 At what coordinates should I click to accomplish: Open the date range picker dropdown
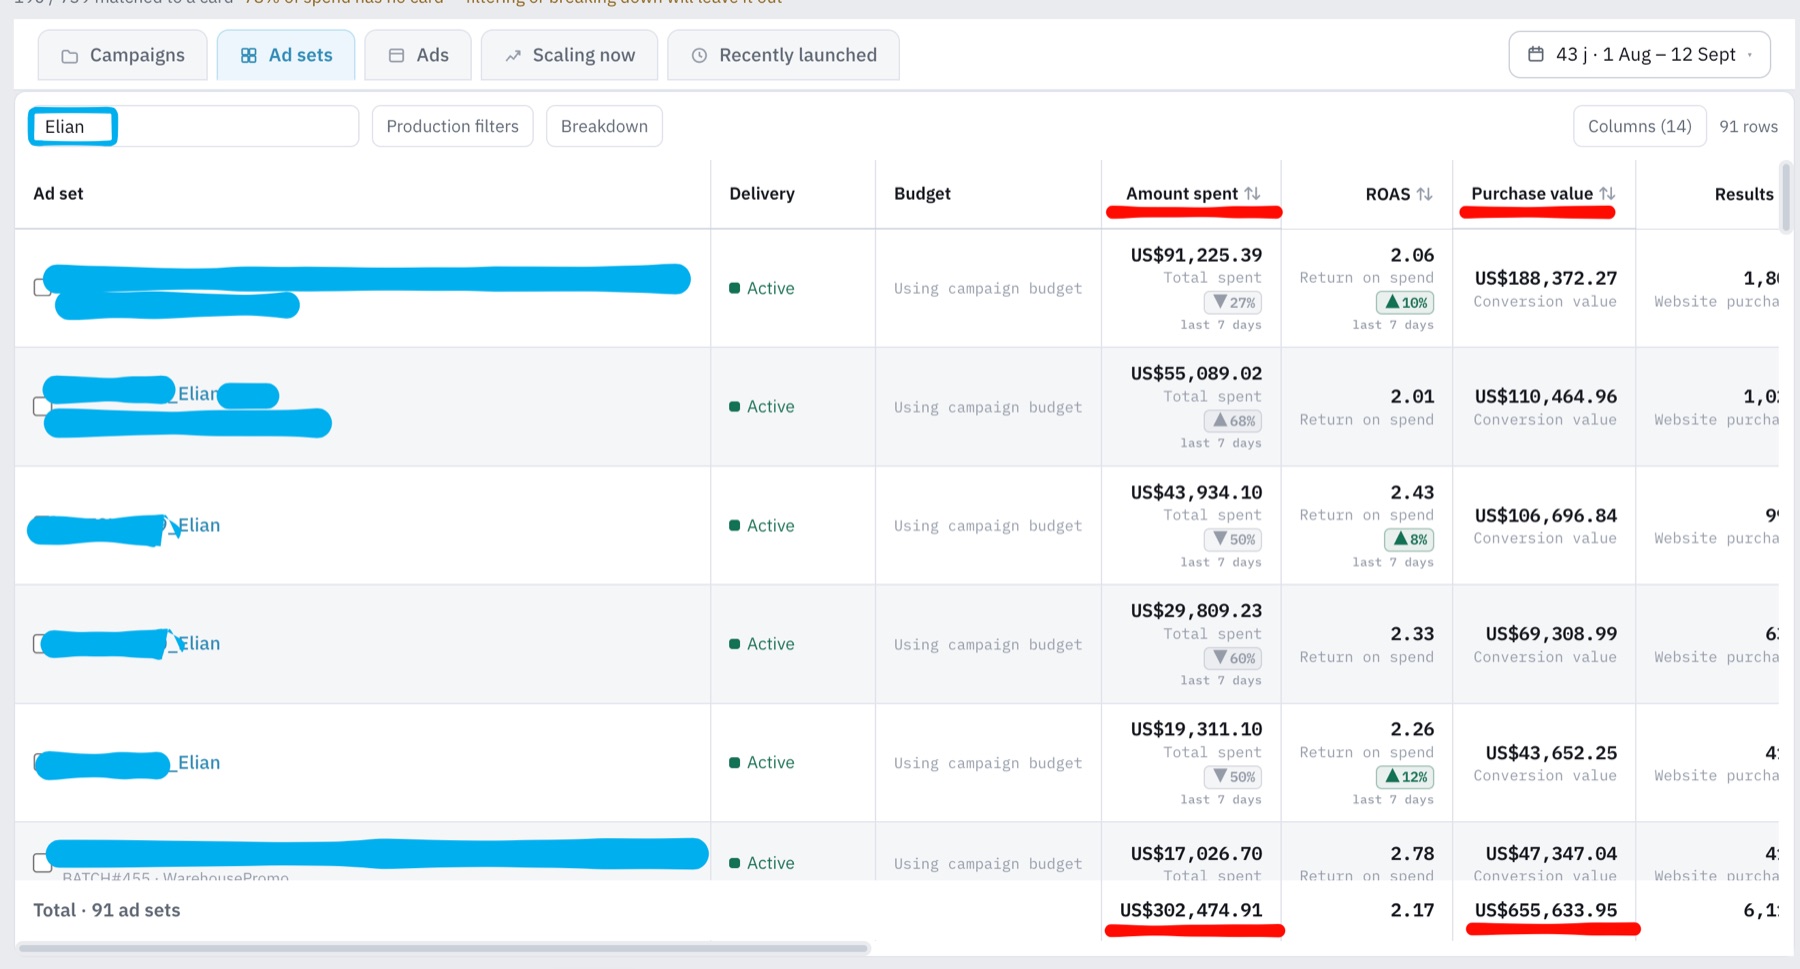point(1639,54)
